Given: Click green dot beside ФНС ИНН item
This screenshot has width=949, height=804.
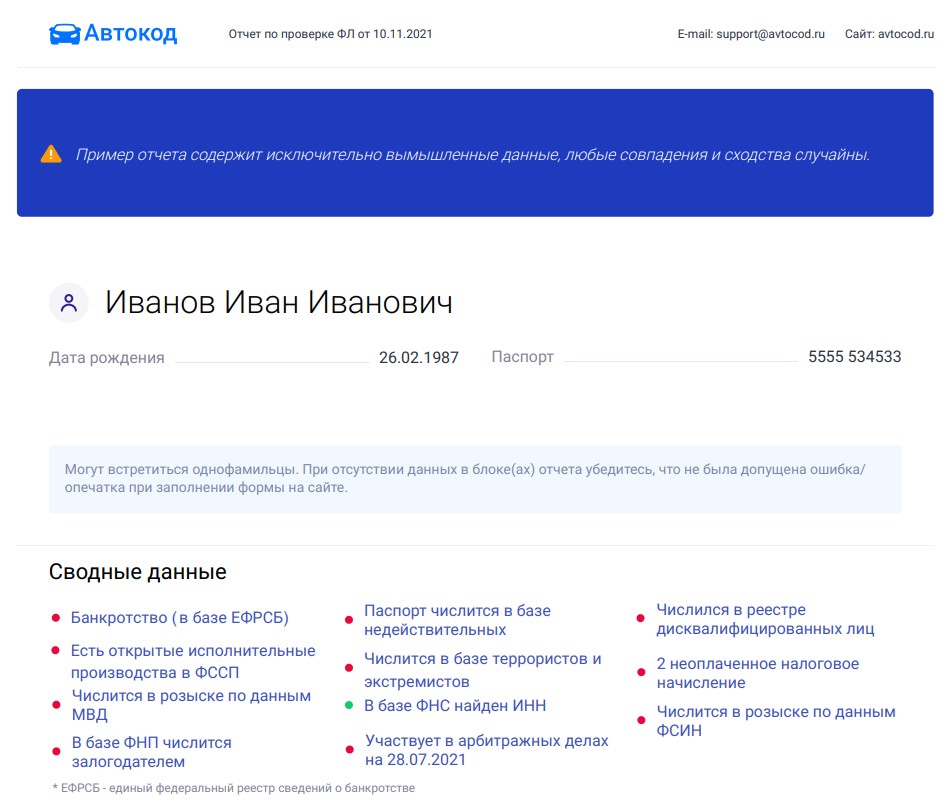Looking at the screenshot, I should click(349, 706).
